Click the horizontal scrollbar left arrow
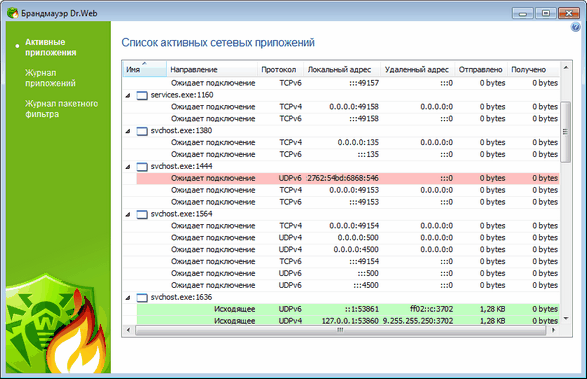The height and width of the screenshot is (379, 587). click(128, 330)
